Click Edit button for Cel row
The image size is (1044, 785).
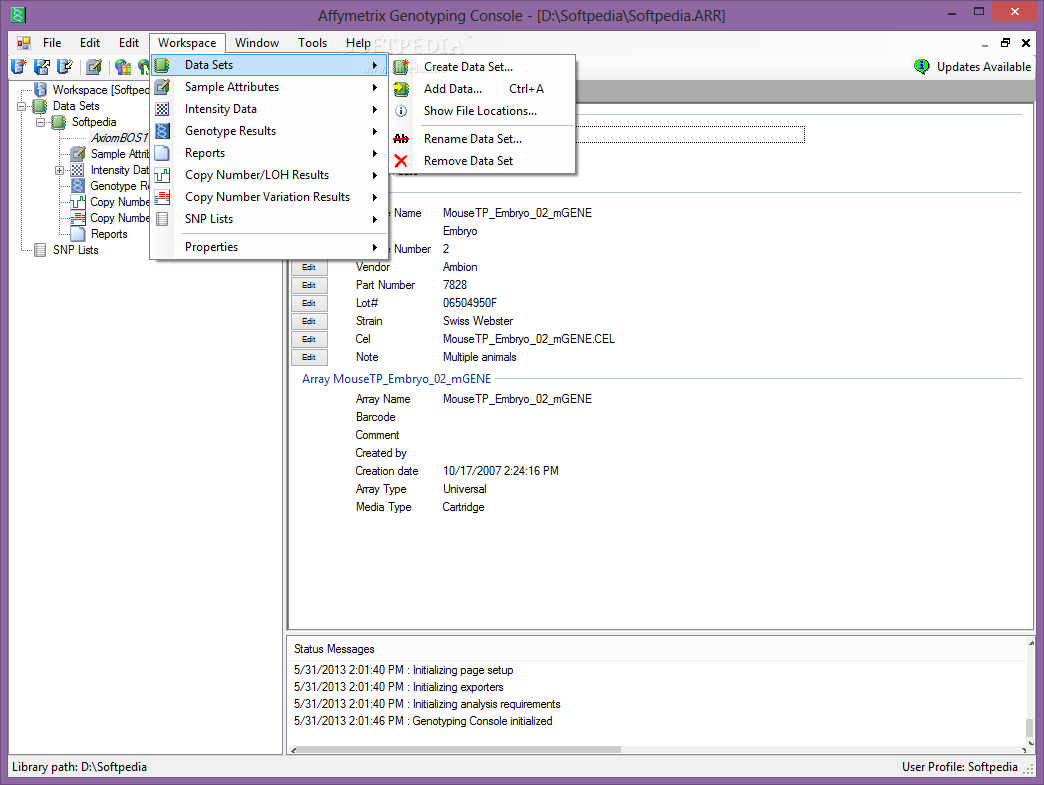(x=309, y=339)
